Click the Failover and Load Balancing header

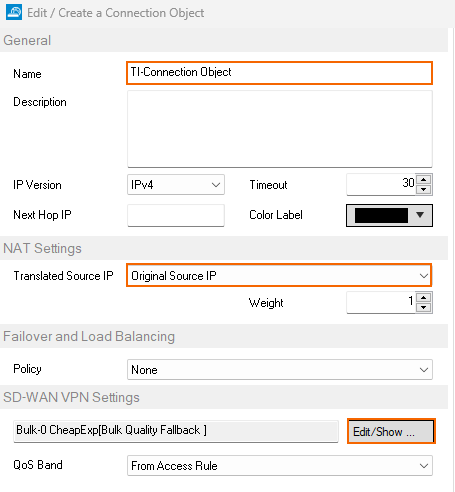(89, 336)
